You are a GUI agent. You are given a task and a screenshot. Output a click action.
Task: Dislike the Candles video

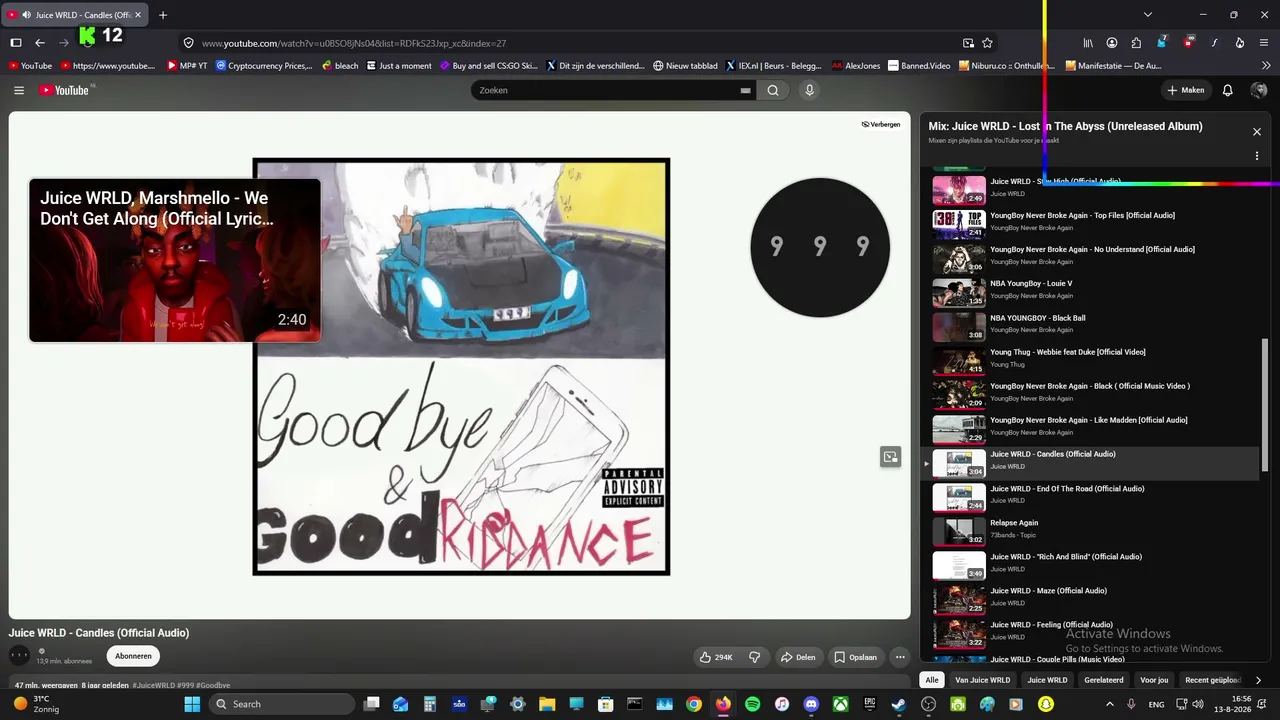coord(755,657)
